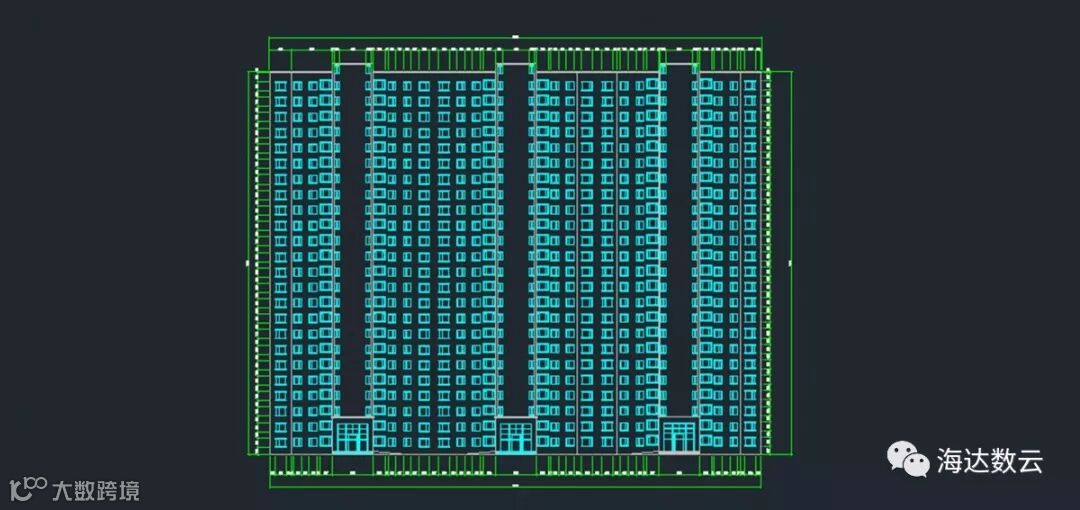Screen dimensions: 1080x510
Task: Click the bottom center dimension grip
Action: point(515,486)
